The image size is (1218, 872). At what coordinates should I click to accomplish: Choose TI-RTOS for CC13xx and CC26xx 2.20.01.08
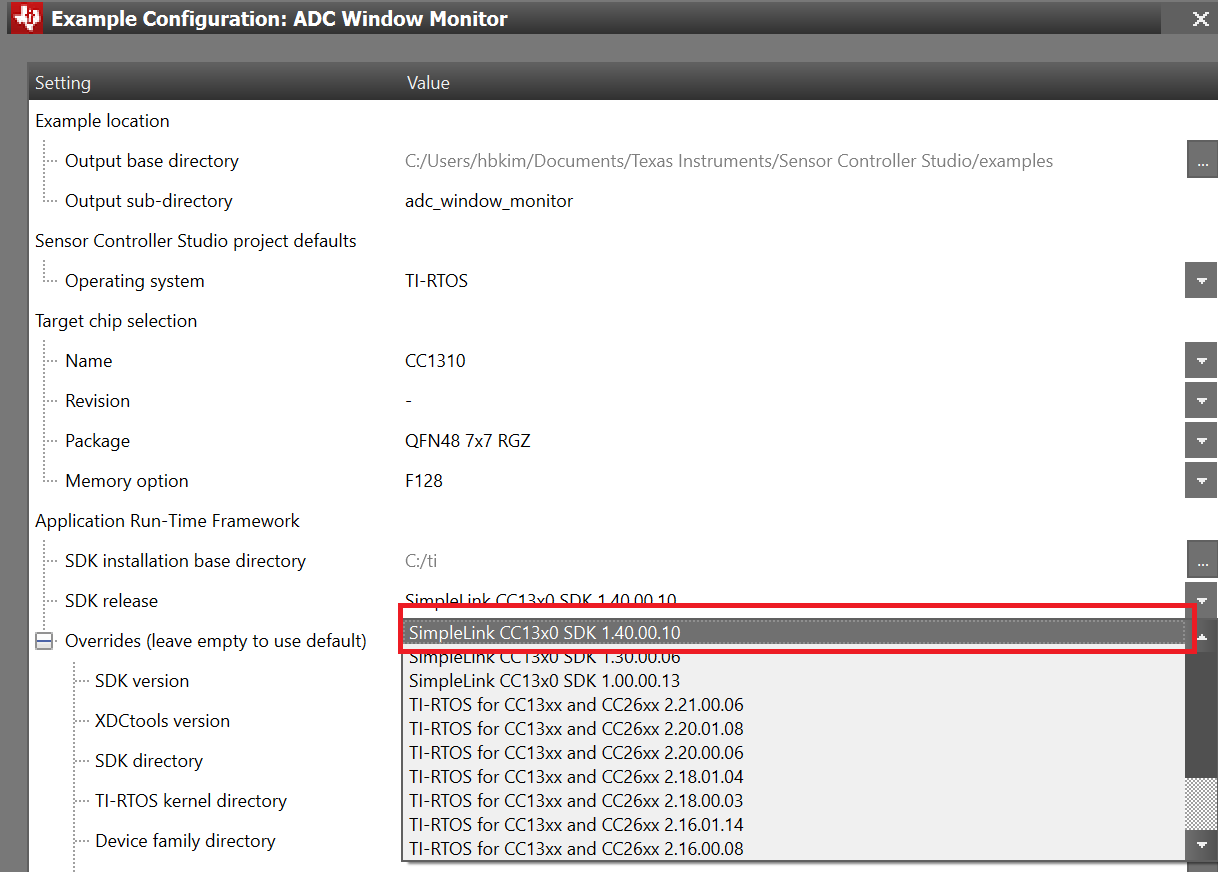point(795,729)
